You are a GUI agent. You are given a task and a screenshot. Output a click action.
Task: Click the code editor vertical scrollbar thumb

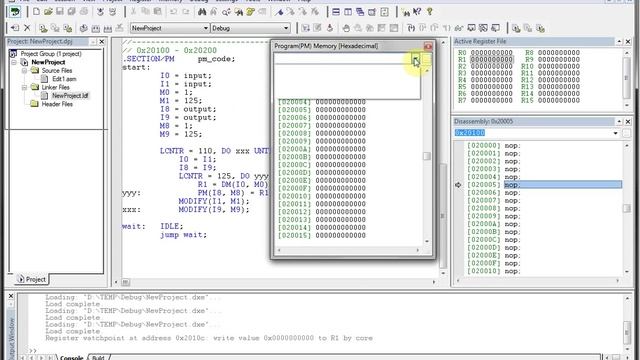coord(442,216)
